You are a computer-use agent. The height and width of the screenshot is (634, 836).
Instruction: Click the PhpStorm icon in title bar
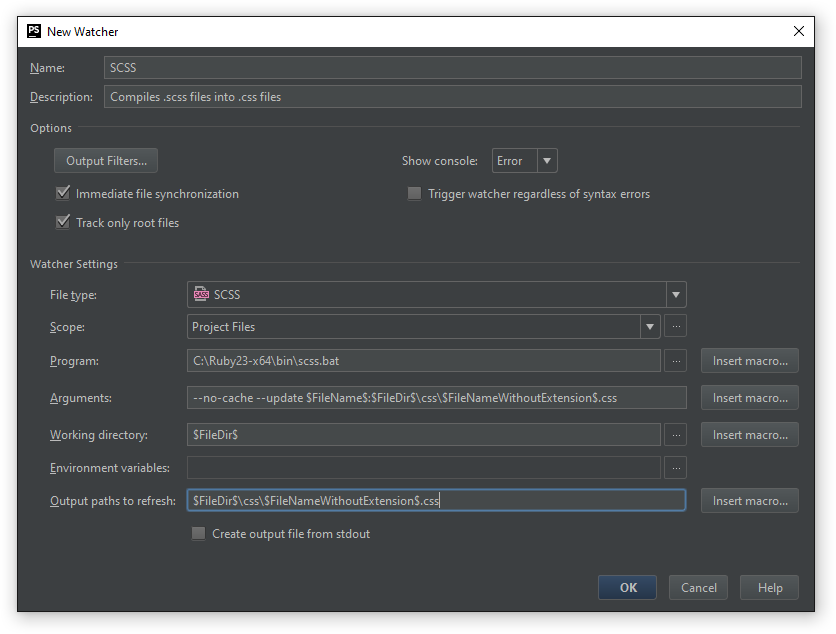(34, 31)
